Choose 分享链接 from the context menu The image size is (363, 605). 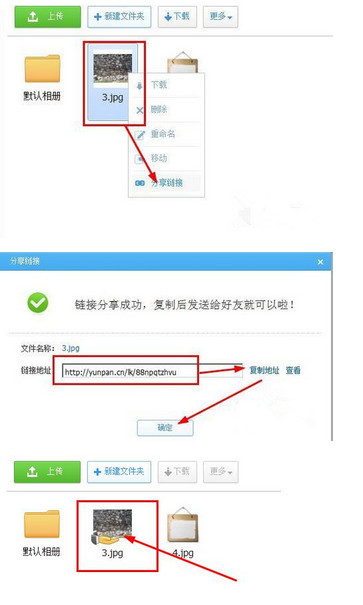[166, 183]
